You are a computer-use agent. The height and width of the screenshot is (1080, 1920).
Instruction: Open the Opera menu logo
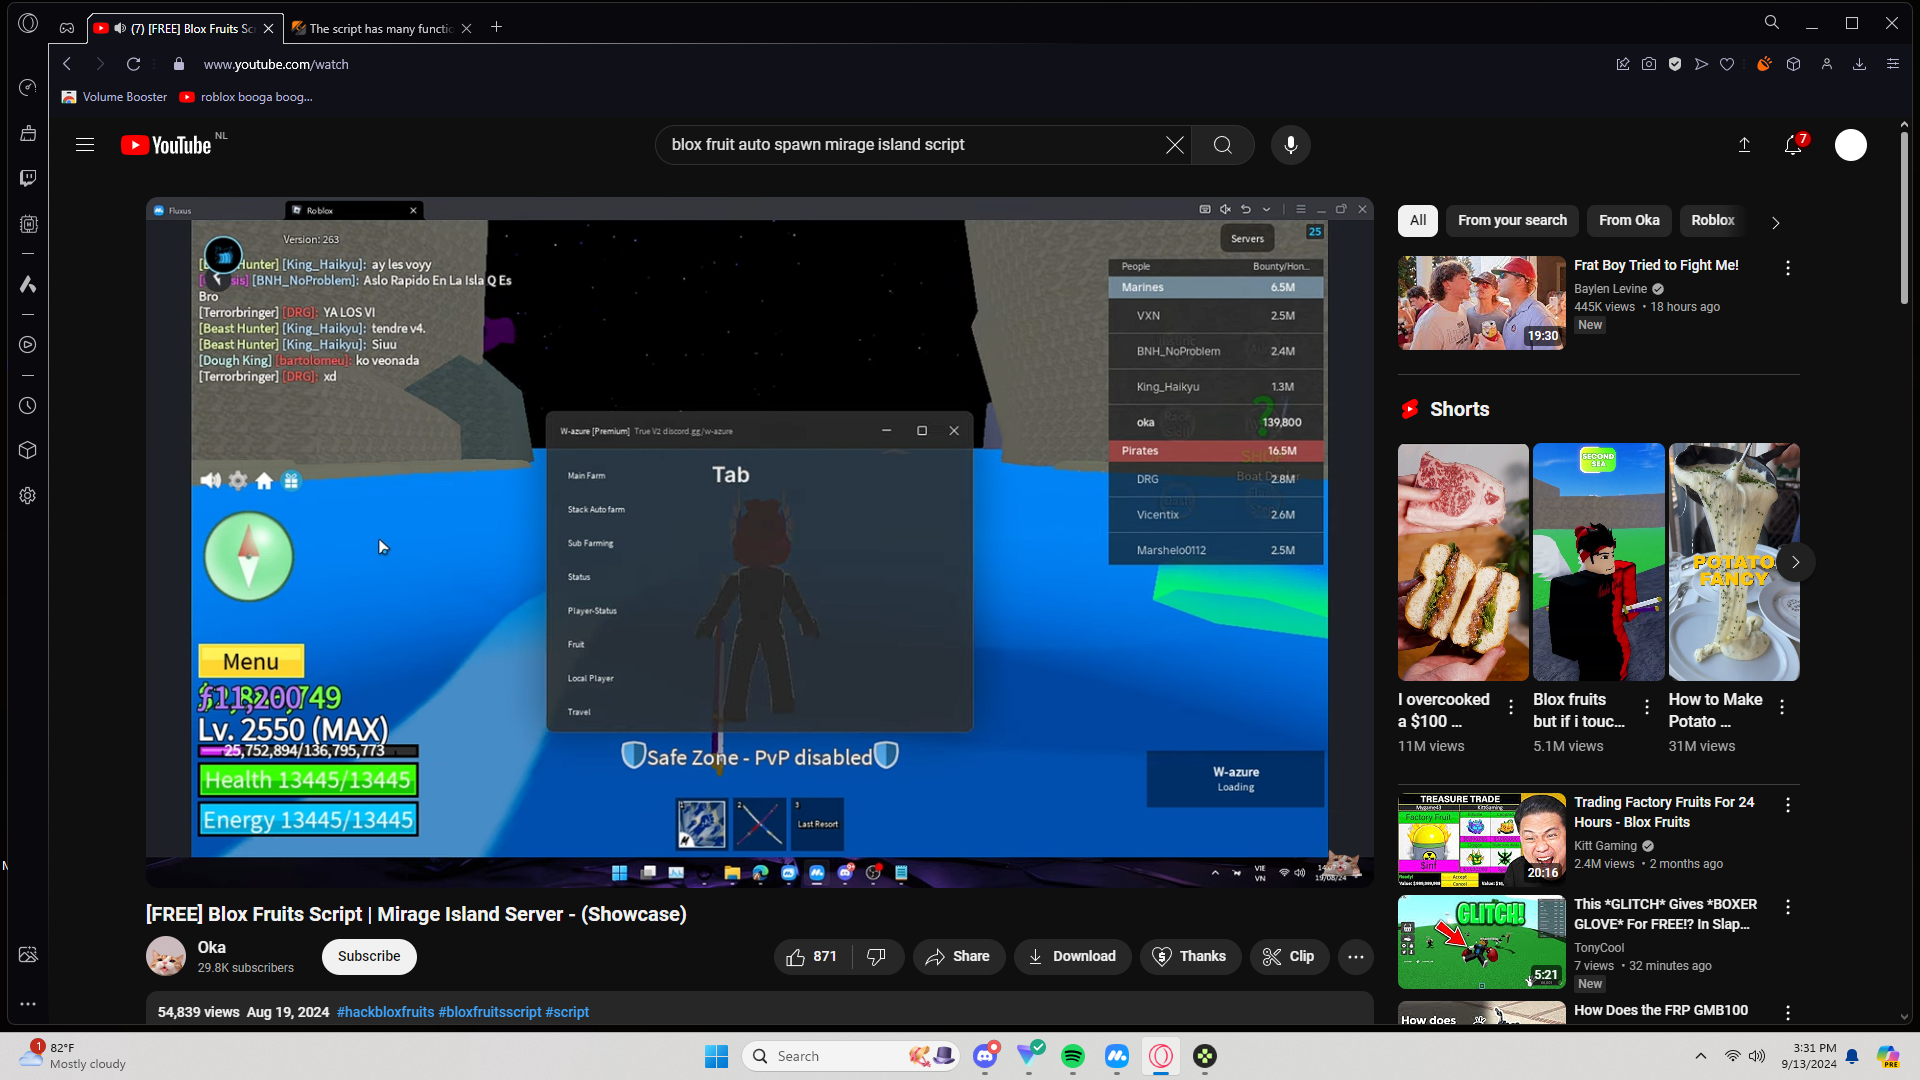(x=28, y=23)
